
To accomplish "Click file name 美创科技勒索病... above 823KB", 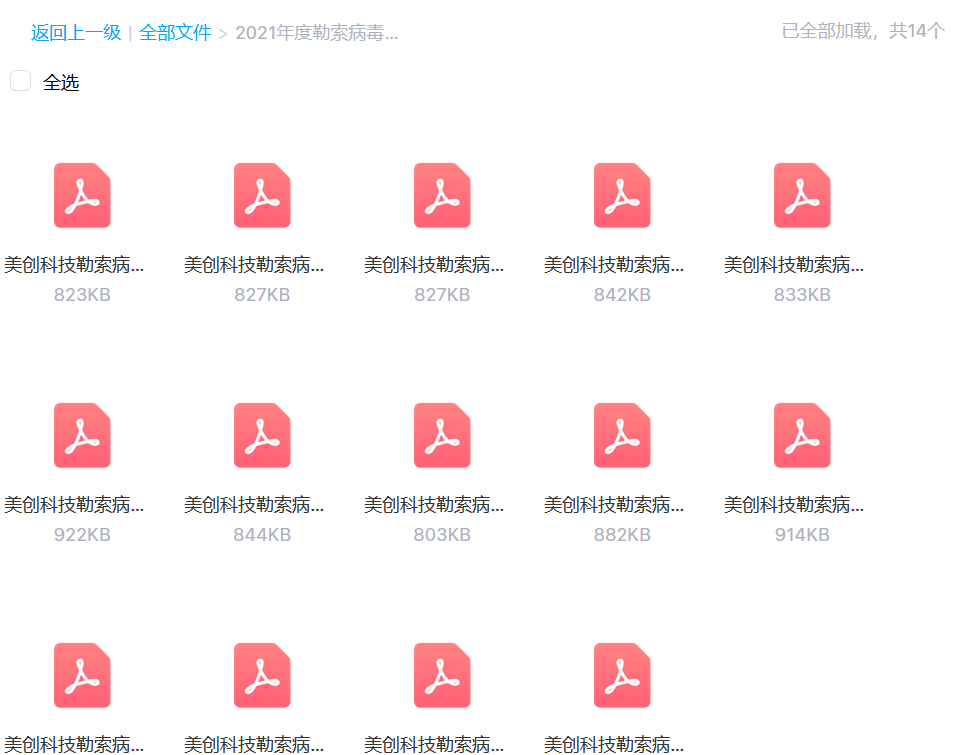I will pyautogui.click(x=74, y=265).
